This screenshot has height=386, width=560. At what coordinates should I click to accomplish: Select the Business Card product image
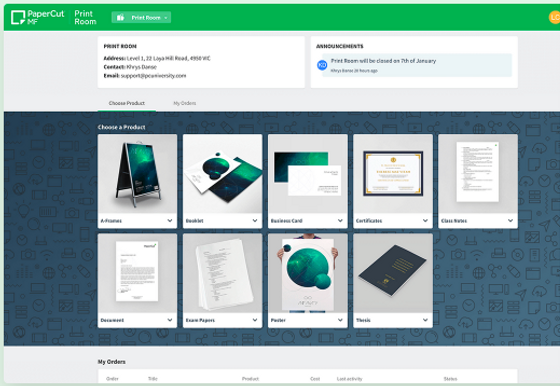pyautogui.click(x=308, y=174)
